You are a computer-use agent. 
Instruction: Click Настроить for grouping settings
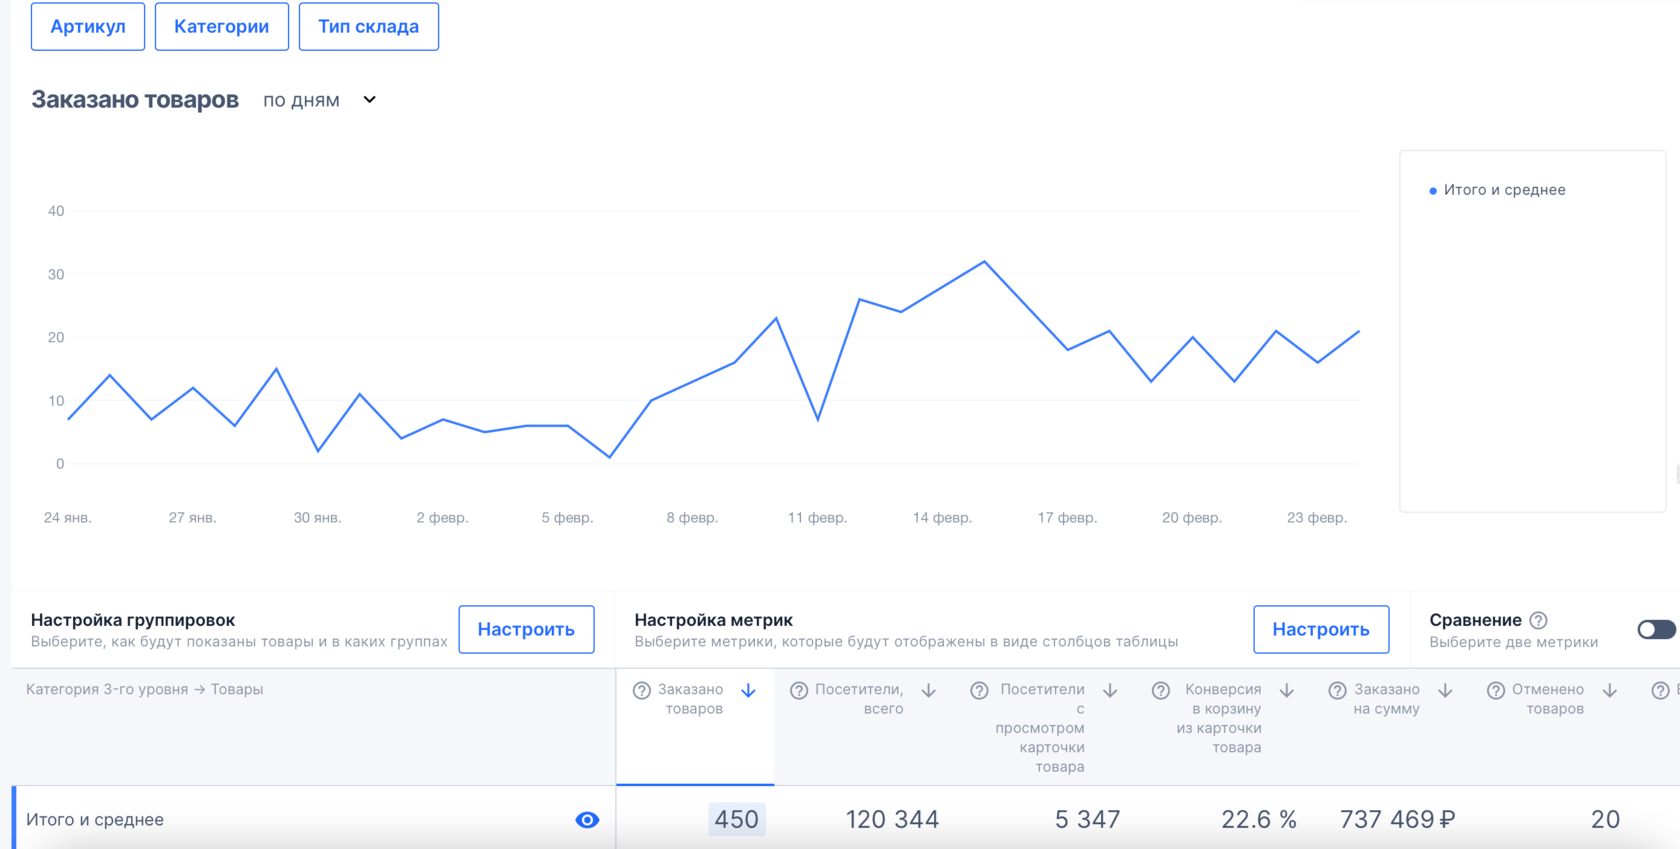coord(526,629)
